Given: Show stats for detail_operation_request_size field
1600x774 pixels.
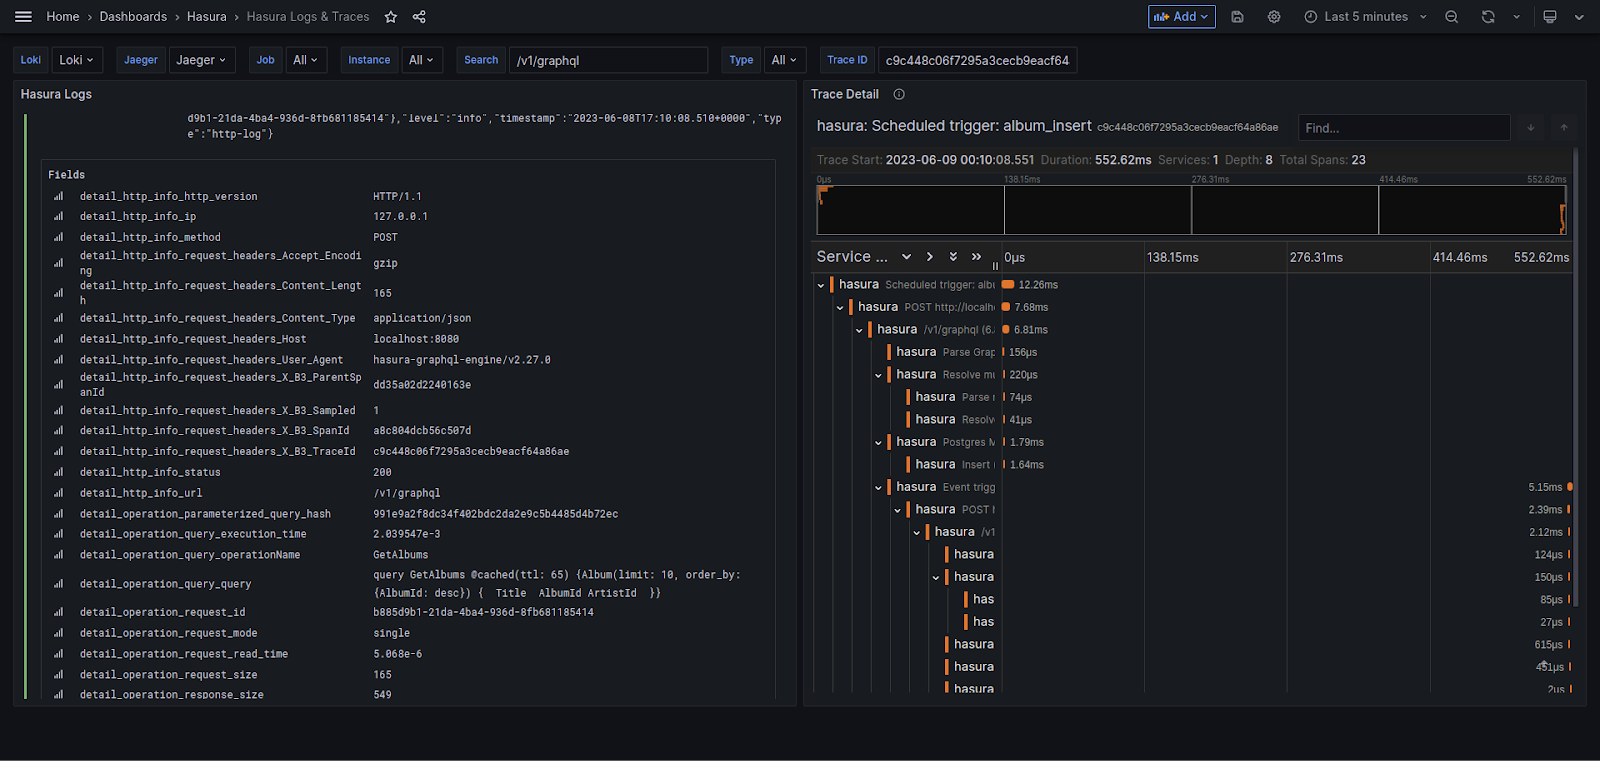Looking at the screenshot, I should [59, 675].
